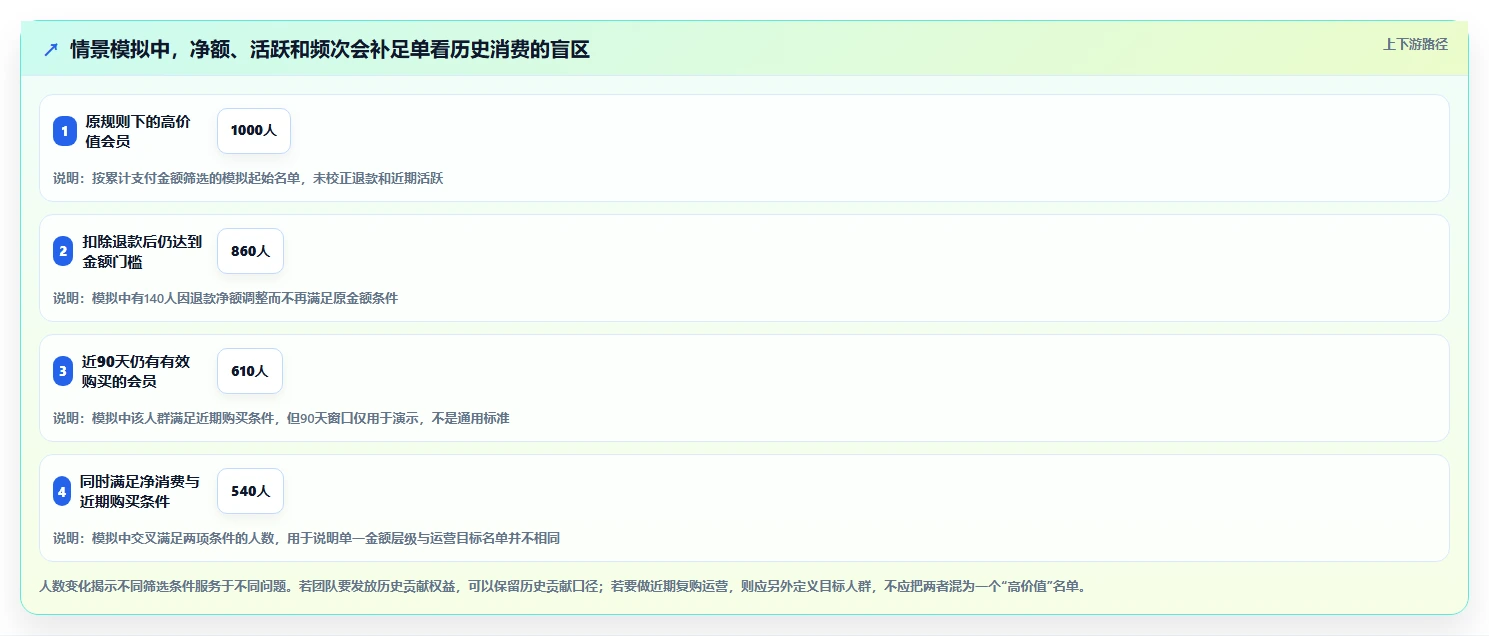Click the 上下游路径 label at top right
This screenshot has height=636, width=1489.
pos(1415,44)
